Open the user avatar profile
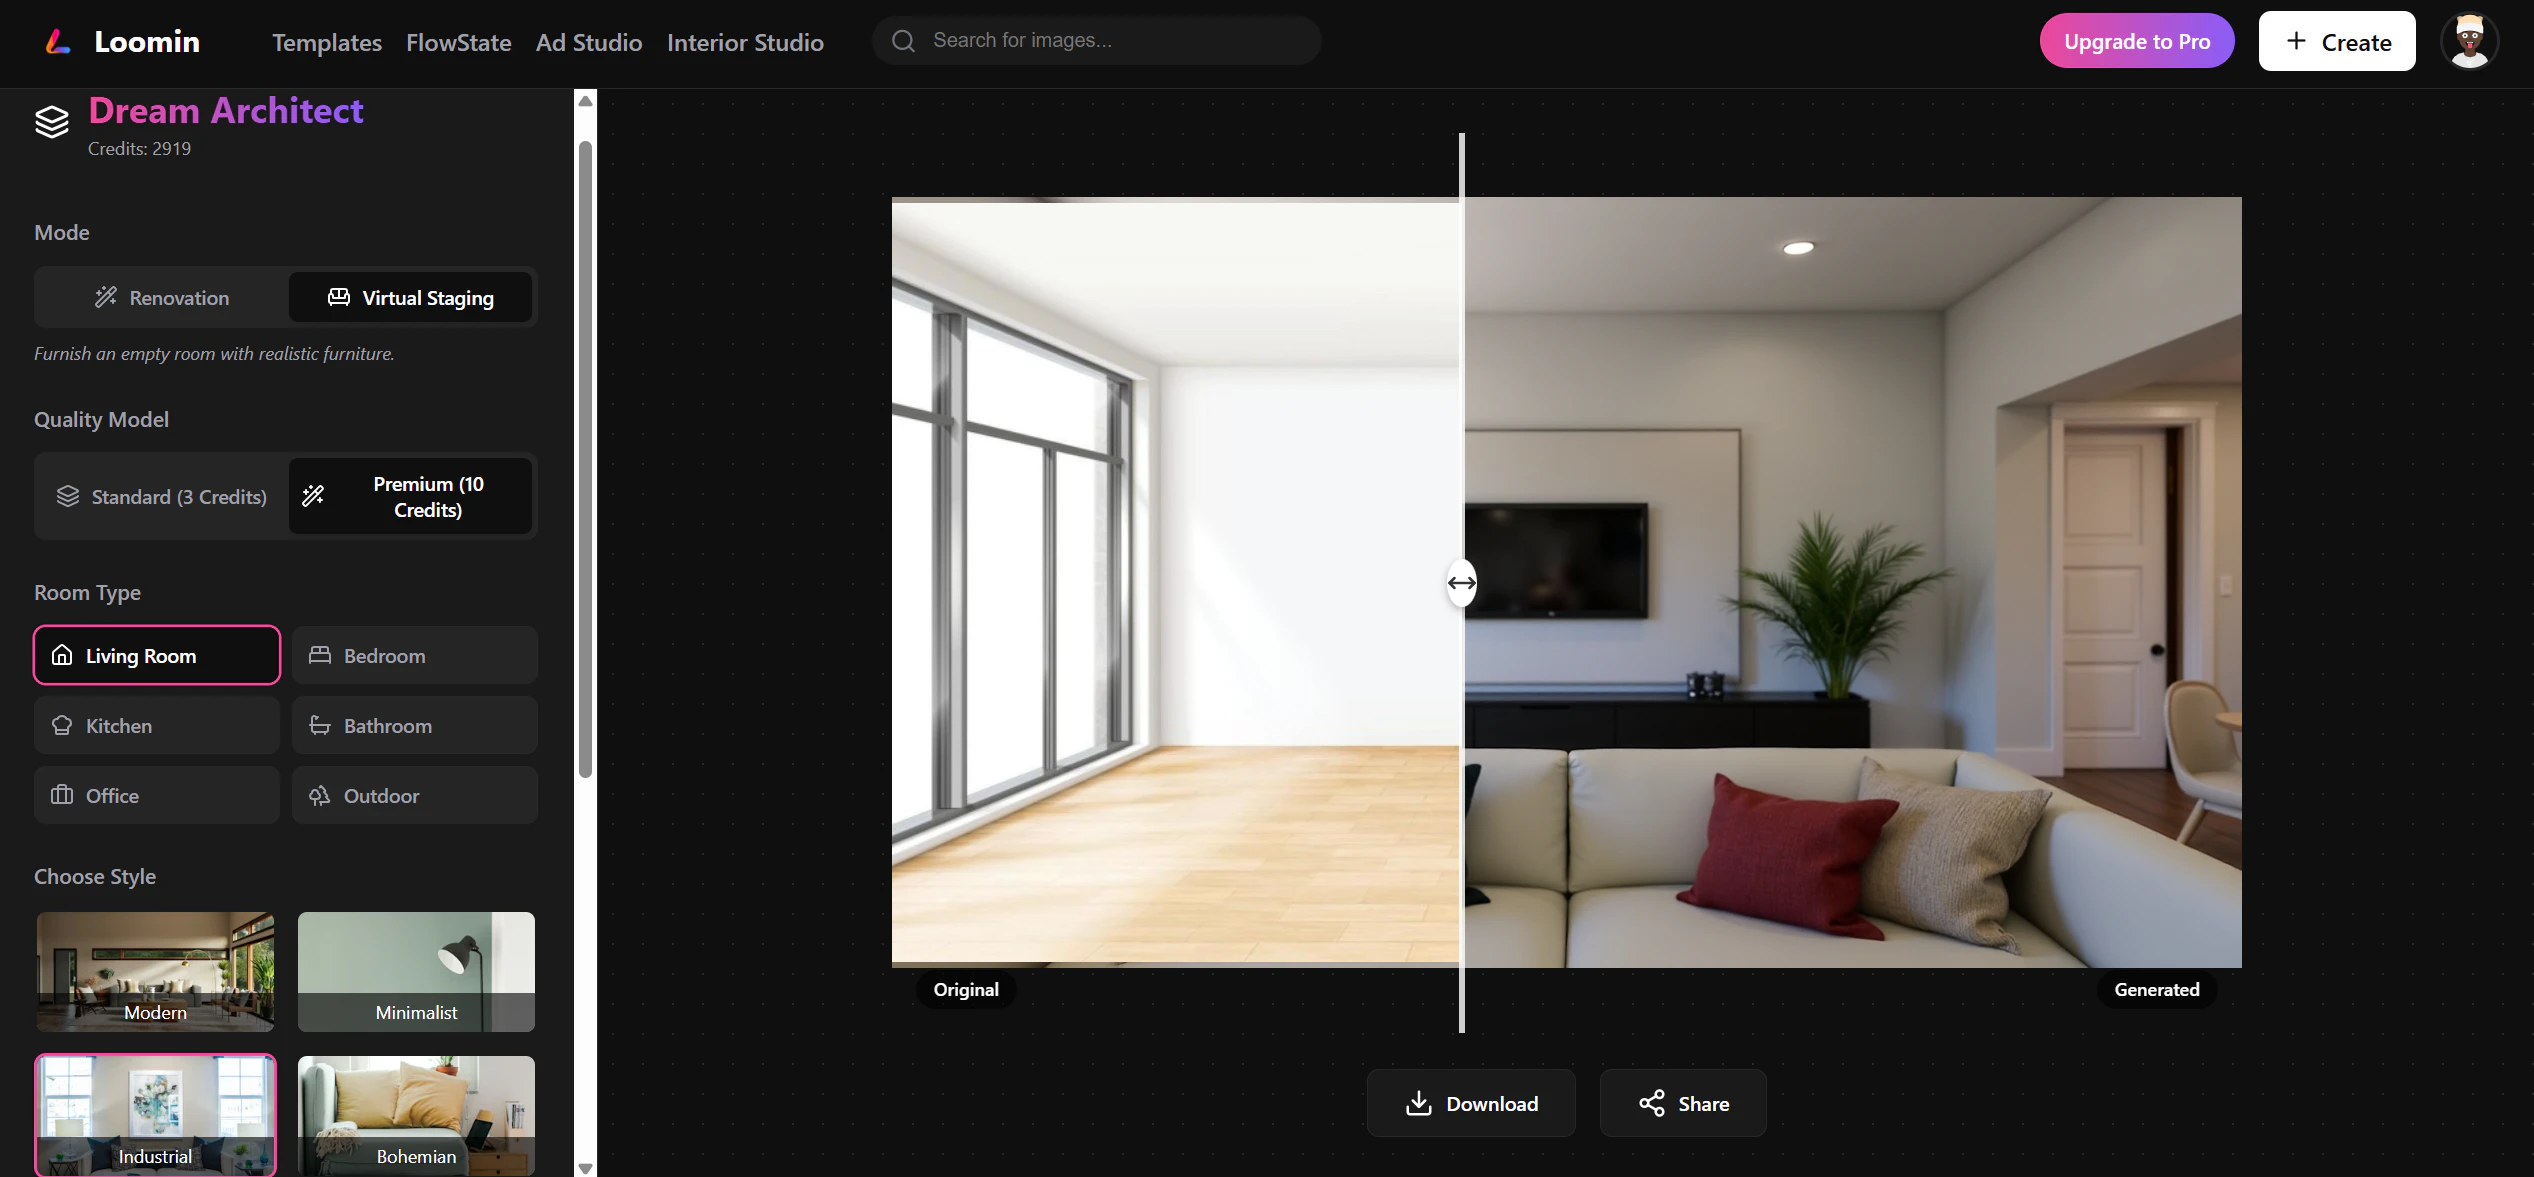 coord(2468,42)
